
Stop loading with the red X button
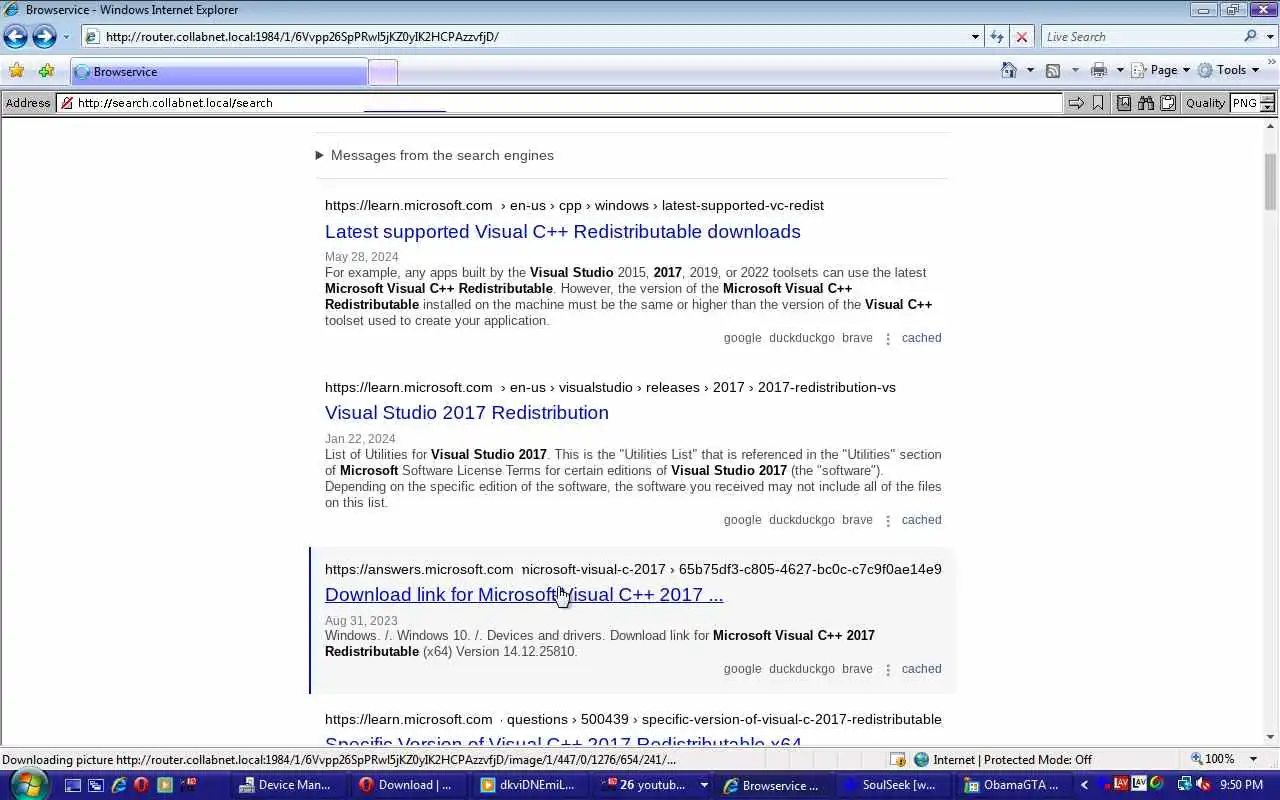point(1021,37)
